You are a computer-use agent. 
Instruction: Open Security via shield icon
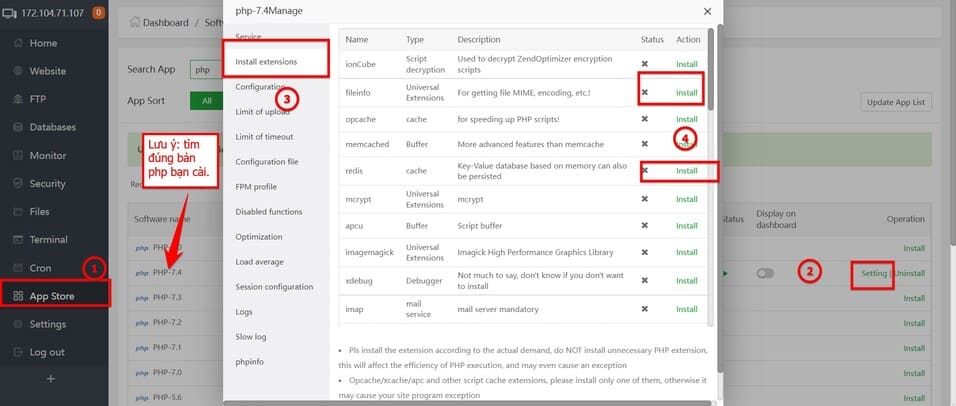click(16, 184)
